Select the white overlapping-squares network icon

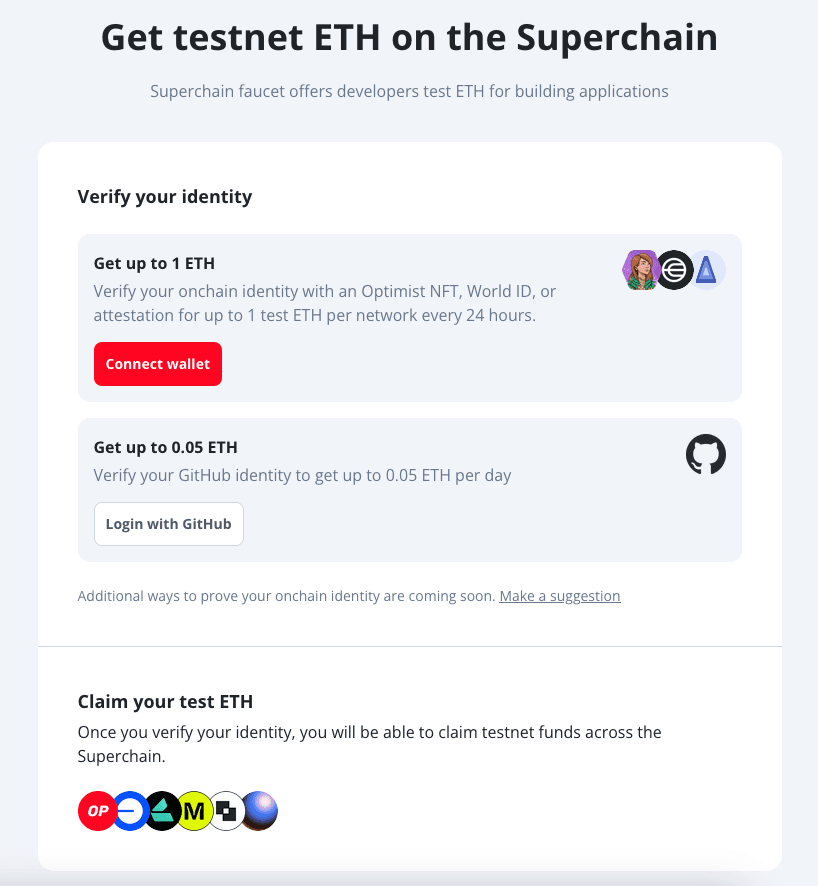tap(227, 812)
